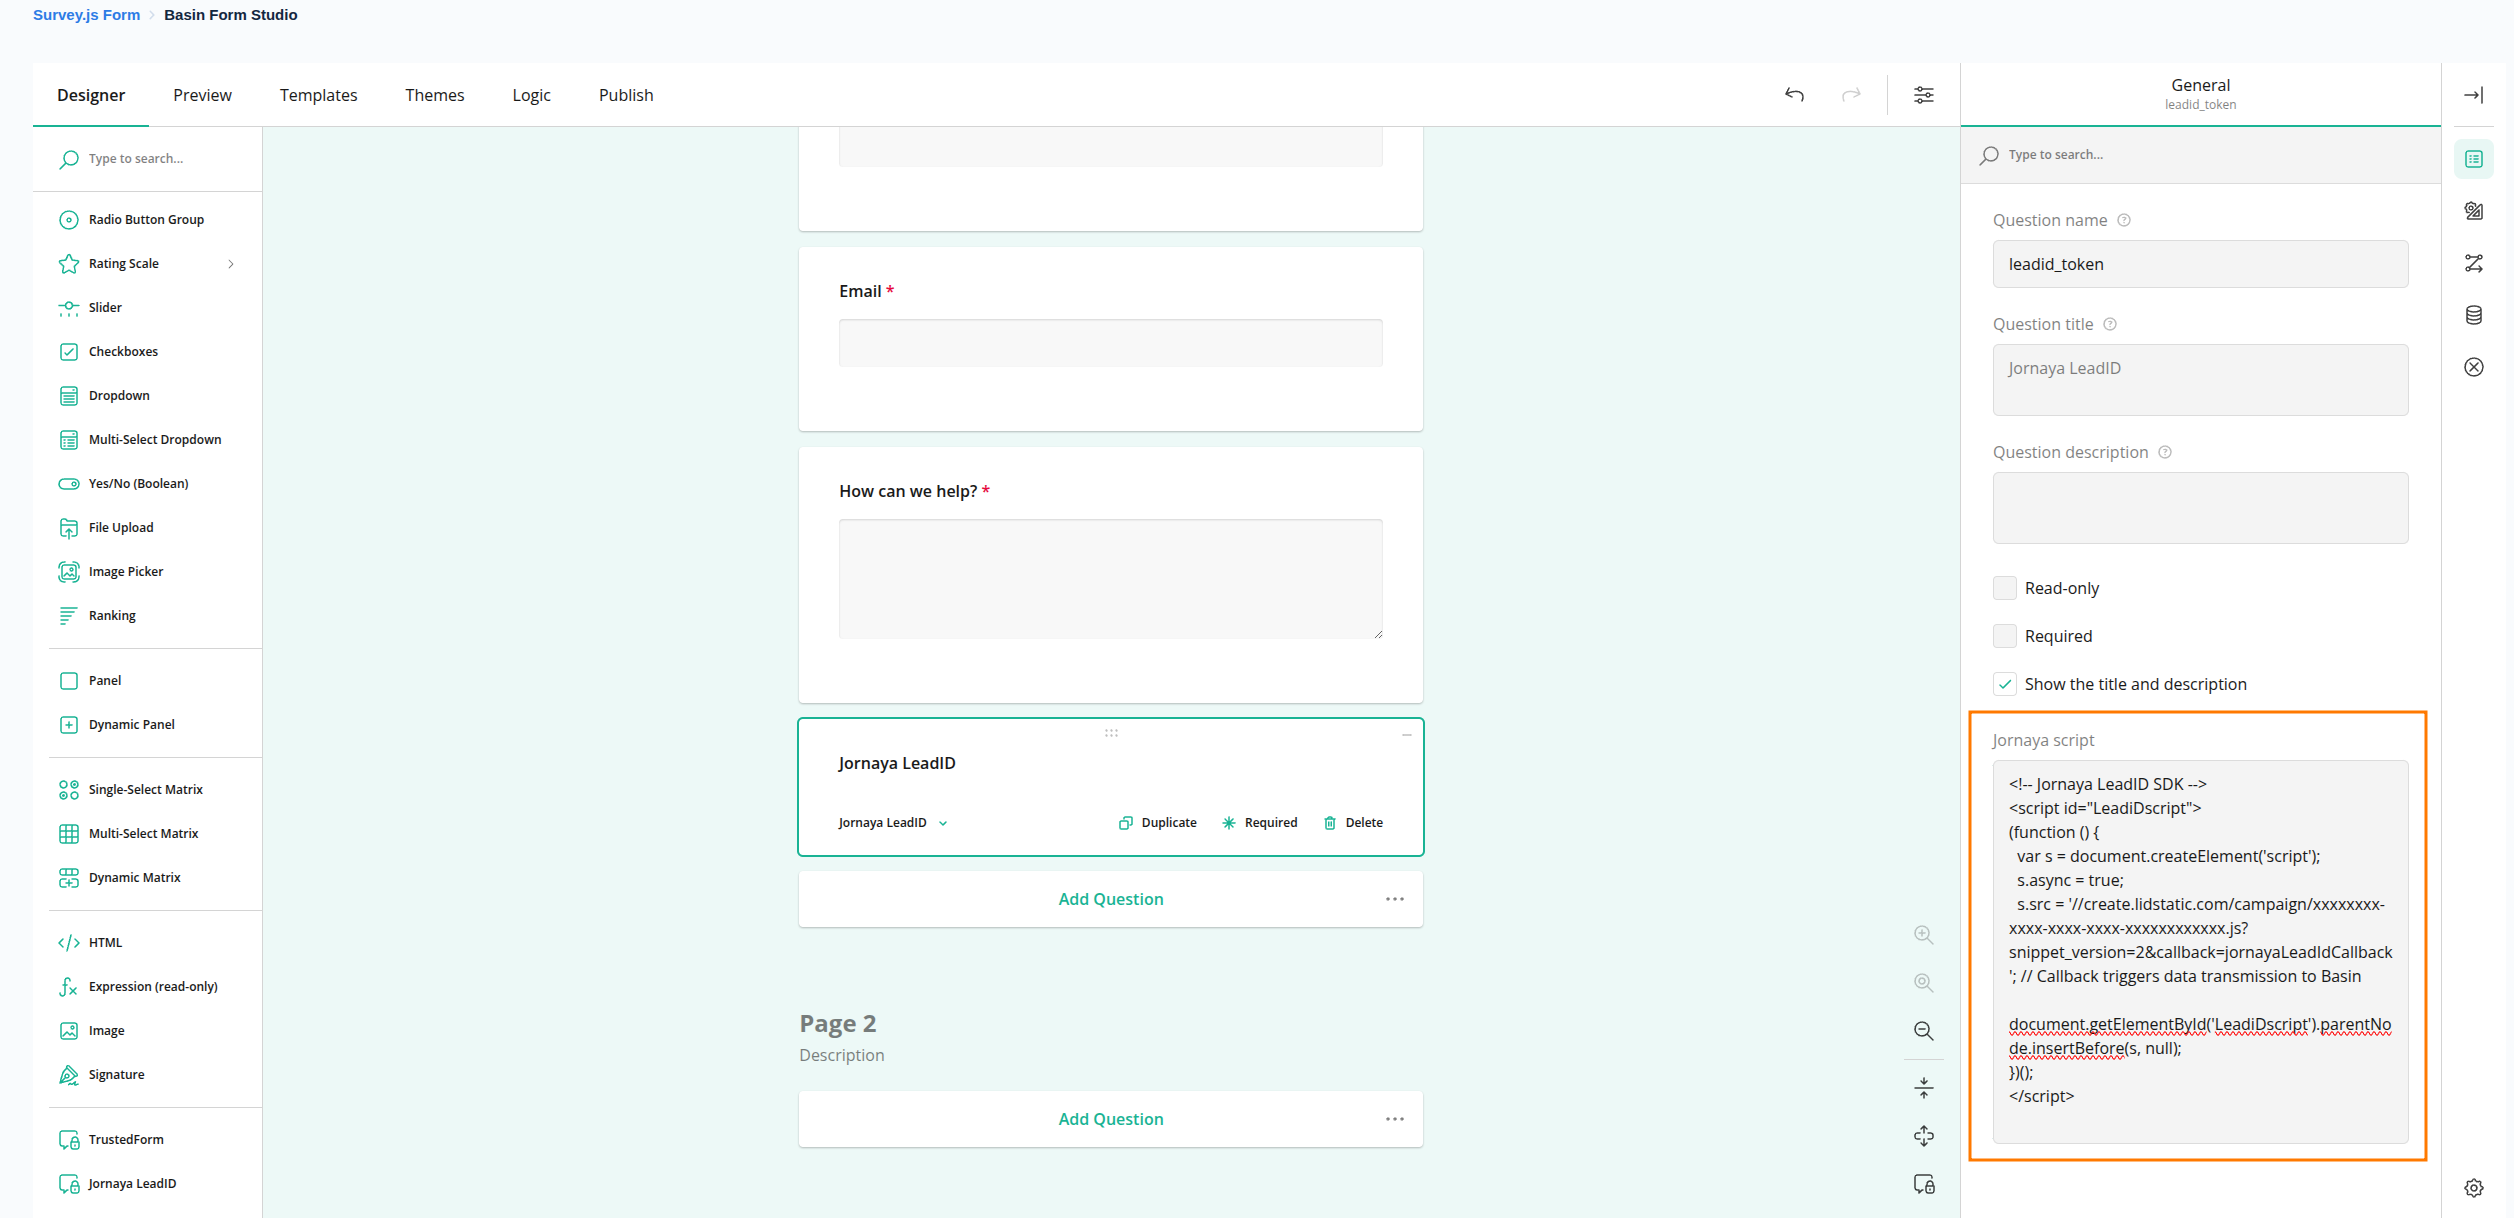Click the zoom in magnifier icon
Viewport: 2514px width, 1218px height.
point(1923,935)
